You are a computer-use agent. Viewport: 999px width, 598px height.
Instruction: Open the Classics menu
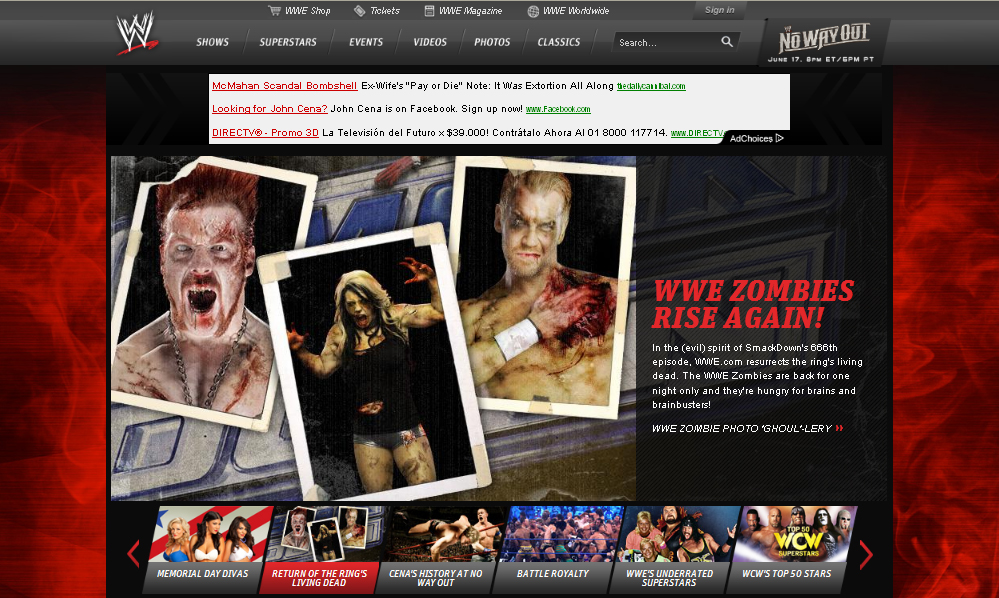(x=559, y=42)
